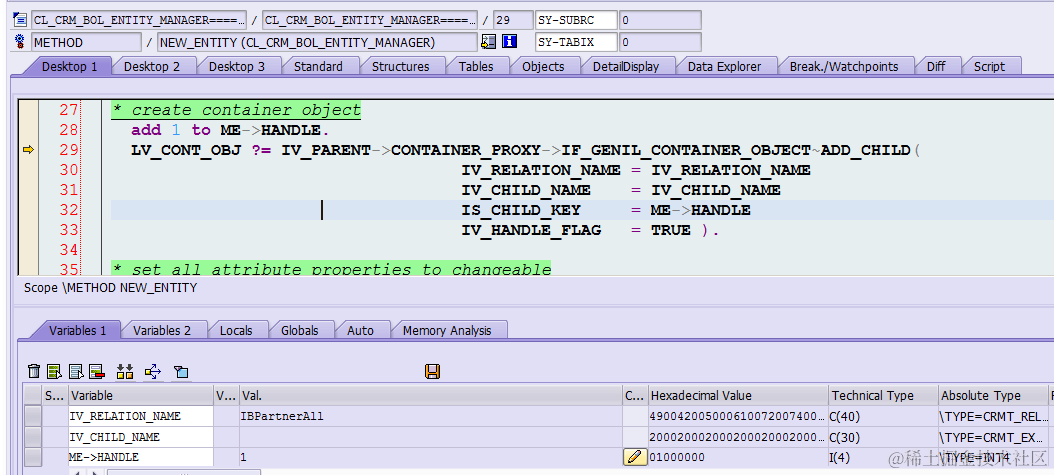Click the I(4) technical type cell
Image resolution: width=1054 pixels, height=475 pixels.
(x=883, y=457)
